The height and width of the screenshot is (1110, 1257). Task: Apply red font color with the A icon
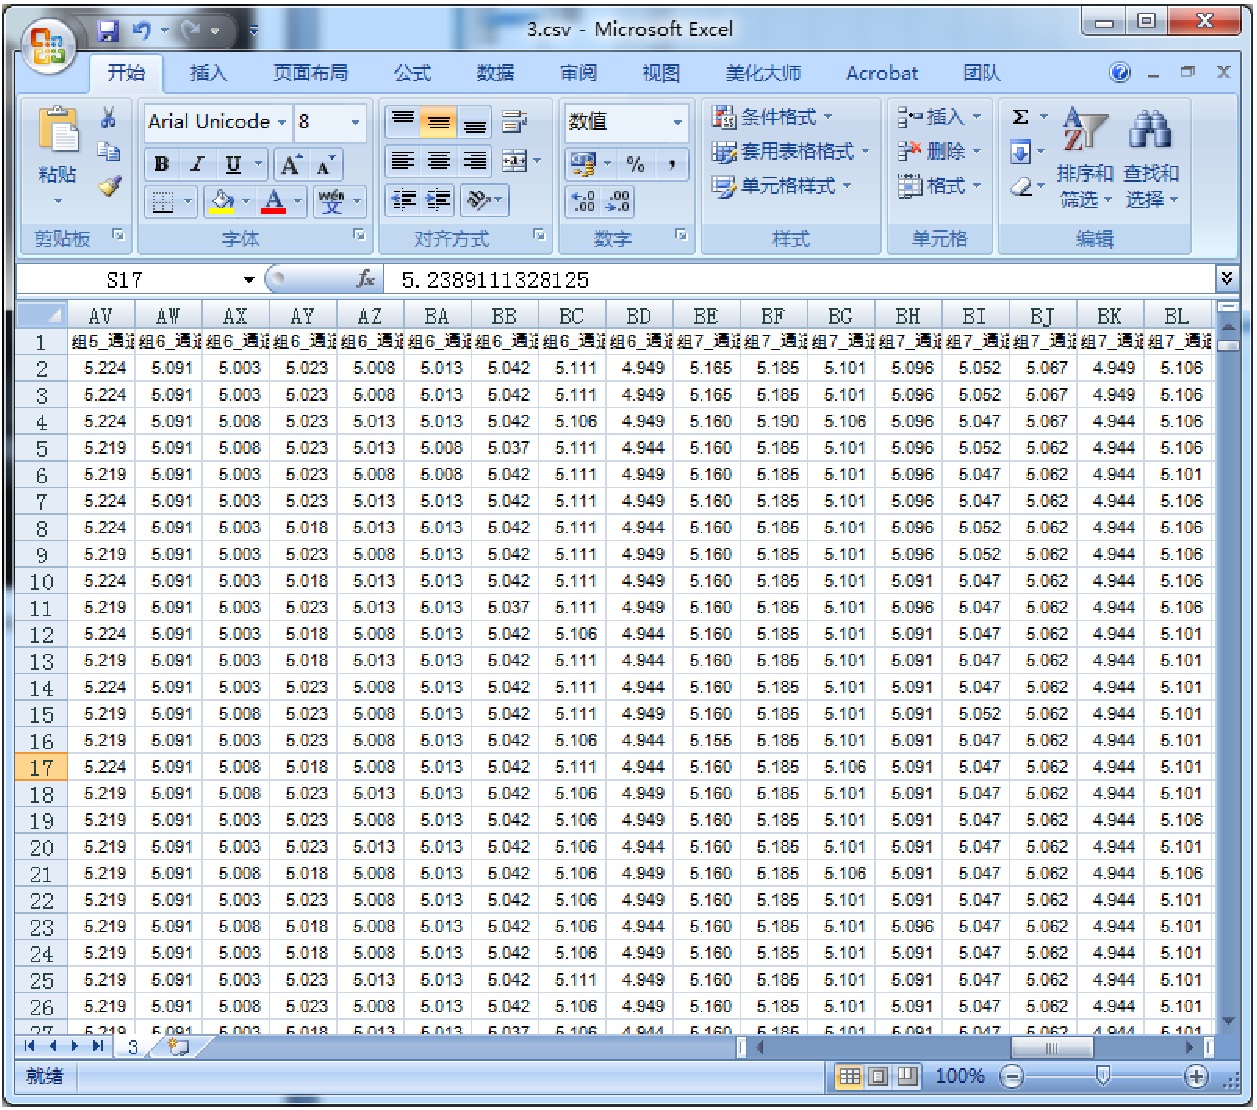[273, 202]
